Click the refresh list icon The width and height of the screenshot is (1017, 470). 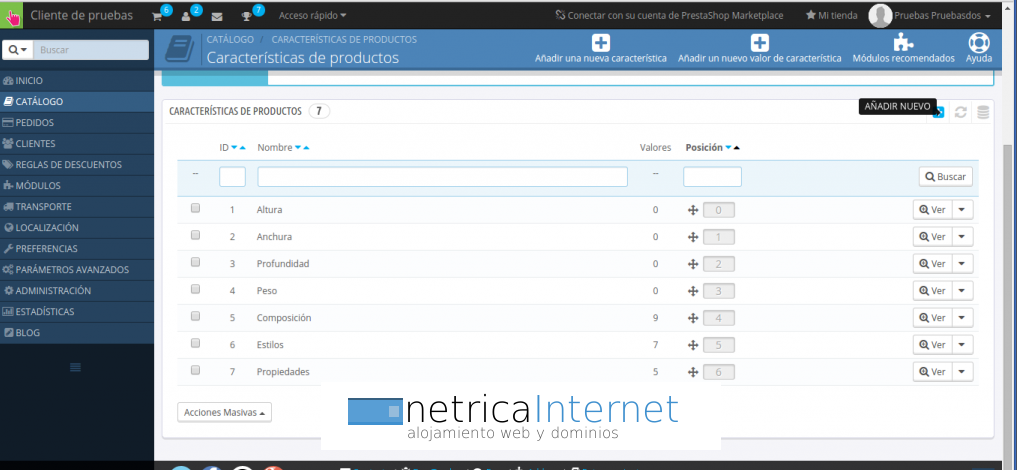click(x=961, y=112)
